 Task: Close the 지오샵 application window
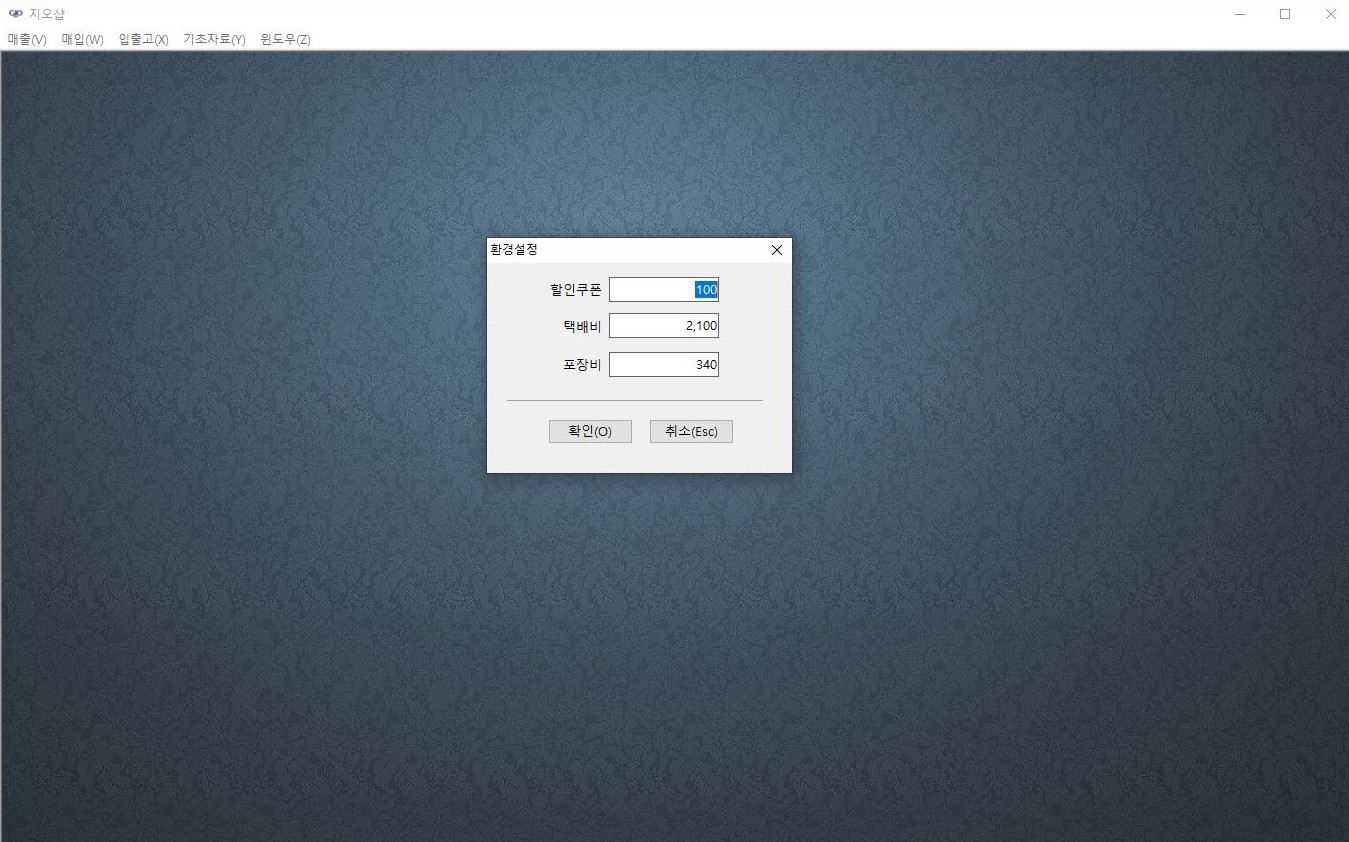tap(1330, 14)
